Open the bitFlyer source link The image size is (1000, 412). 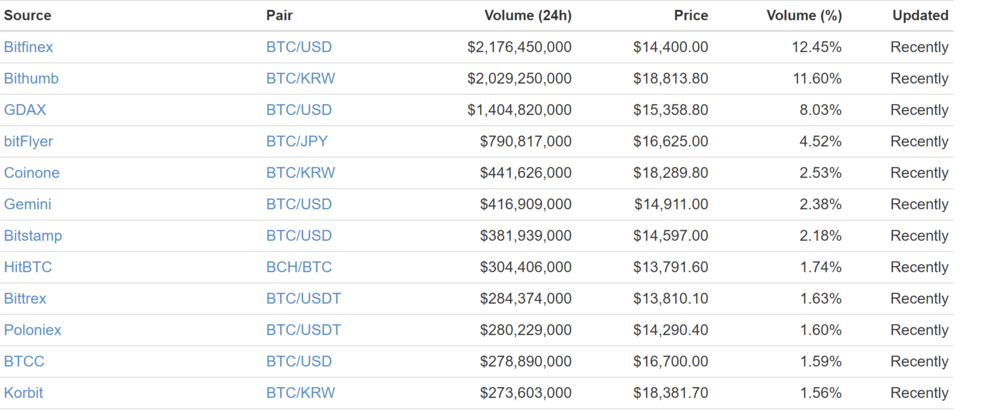click(28, 142)
